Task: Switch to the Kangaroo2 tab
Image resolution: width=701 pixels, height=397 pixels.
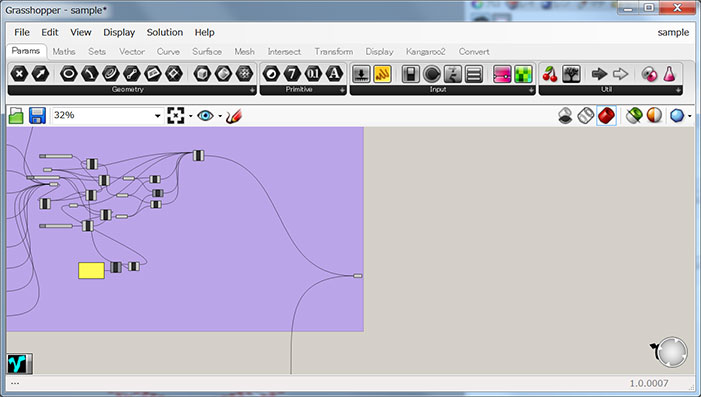Action: coord(425,51)
